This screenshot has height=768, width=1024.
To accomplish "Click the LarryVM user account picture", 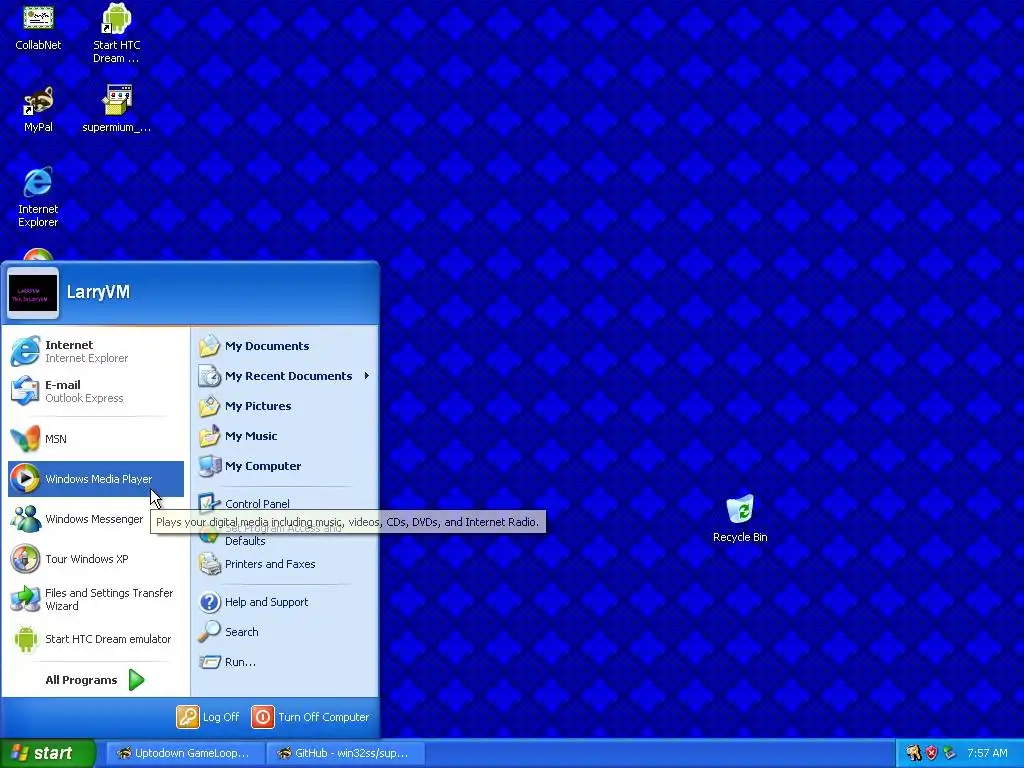I will click(33, 293).
